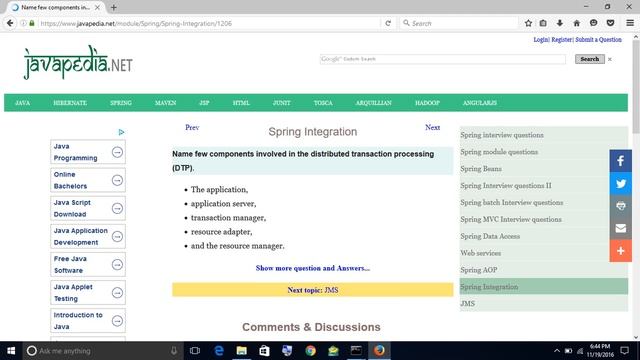Open the Windows Start menu
The image size is (640, 360).
tap(11, 351)
